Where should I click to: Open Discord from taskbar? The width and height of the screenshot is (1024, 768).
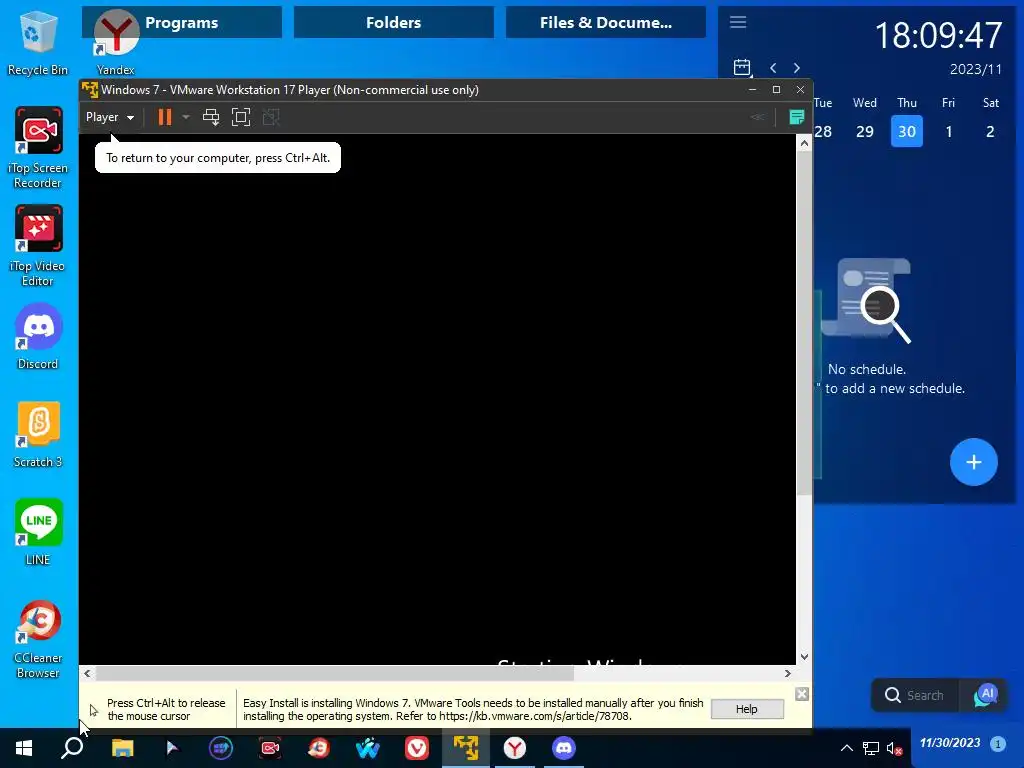564,748
